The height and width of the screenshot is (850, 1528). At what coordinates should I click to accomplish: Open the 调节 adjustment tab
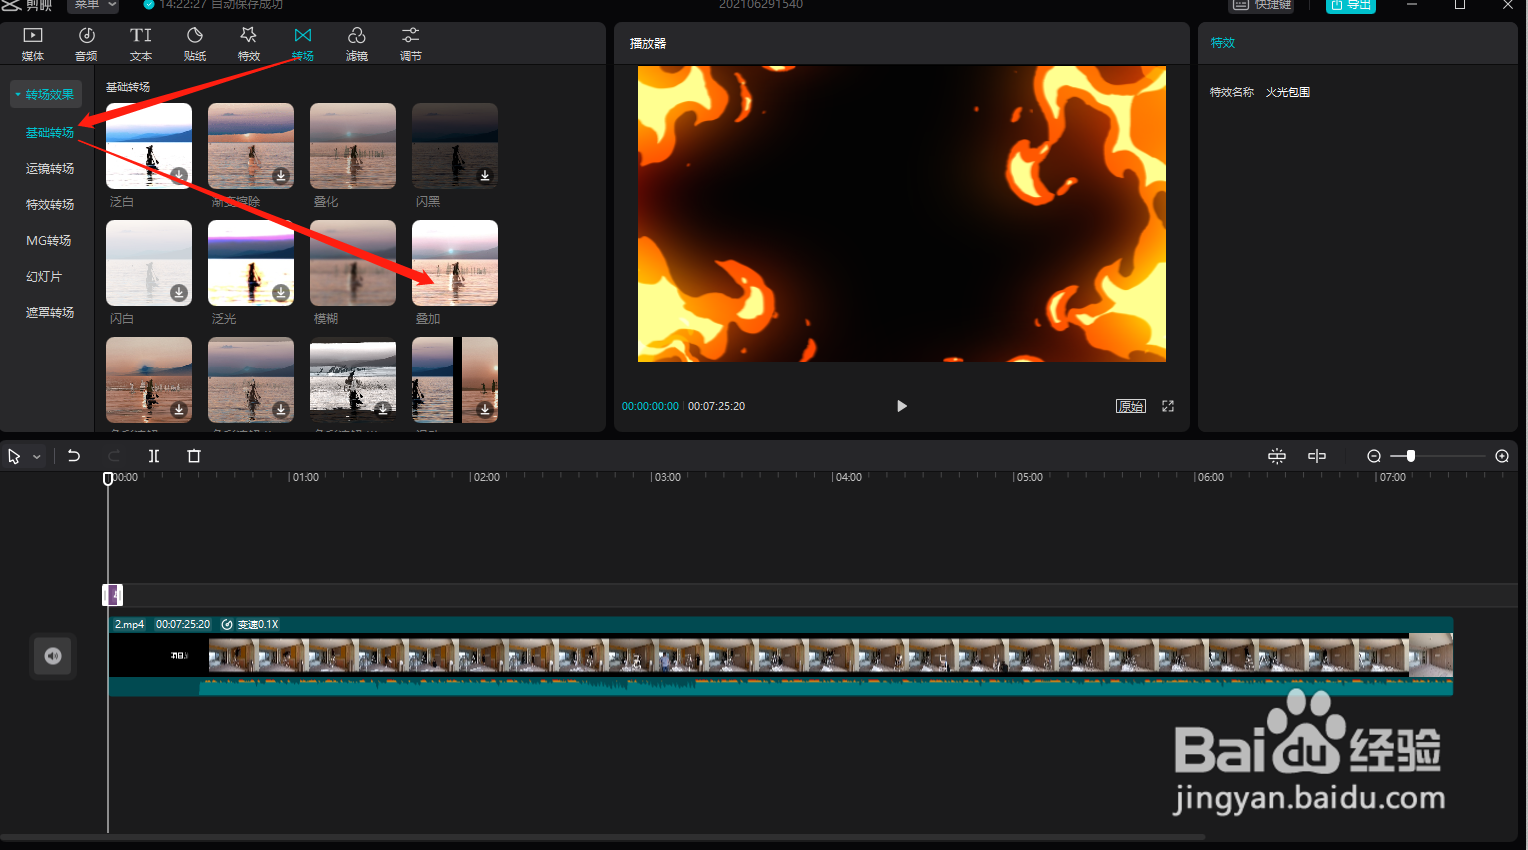click(411, 44)
